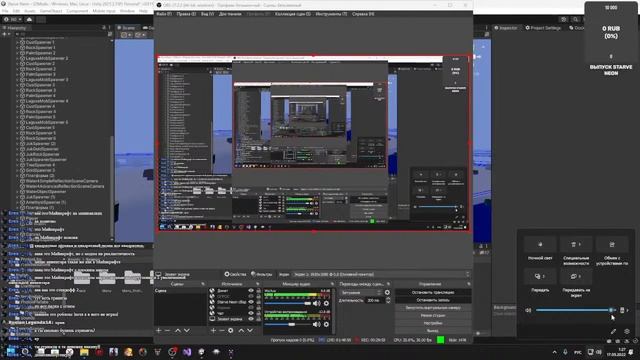The height and width of the screenshot is (360, 640).
Task: Toggle Обмен с устройствами quick setting tile
Action: 612,244
